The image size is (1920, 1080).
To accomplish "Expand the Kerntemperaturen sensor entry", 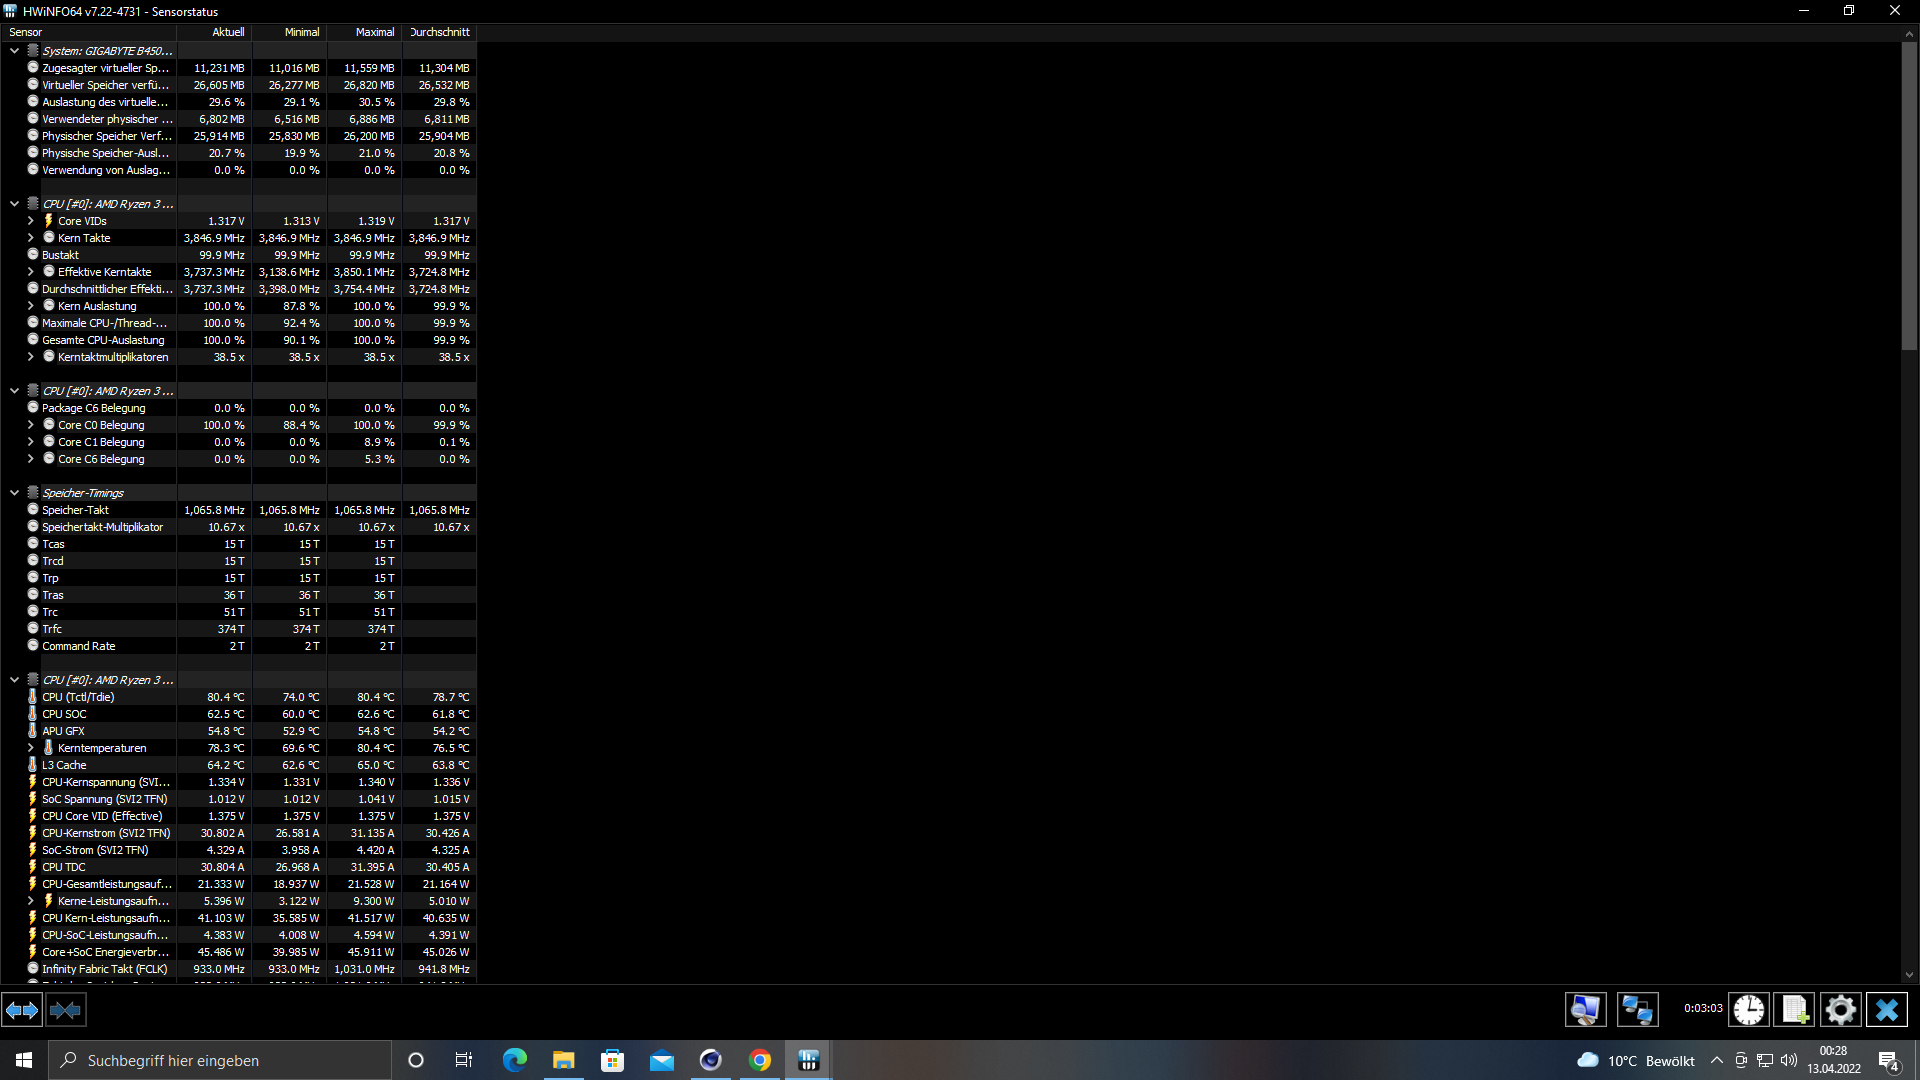I will [x=29, y=747].
